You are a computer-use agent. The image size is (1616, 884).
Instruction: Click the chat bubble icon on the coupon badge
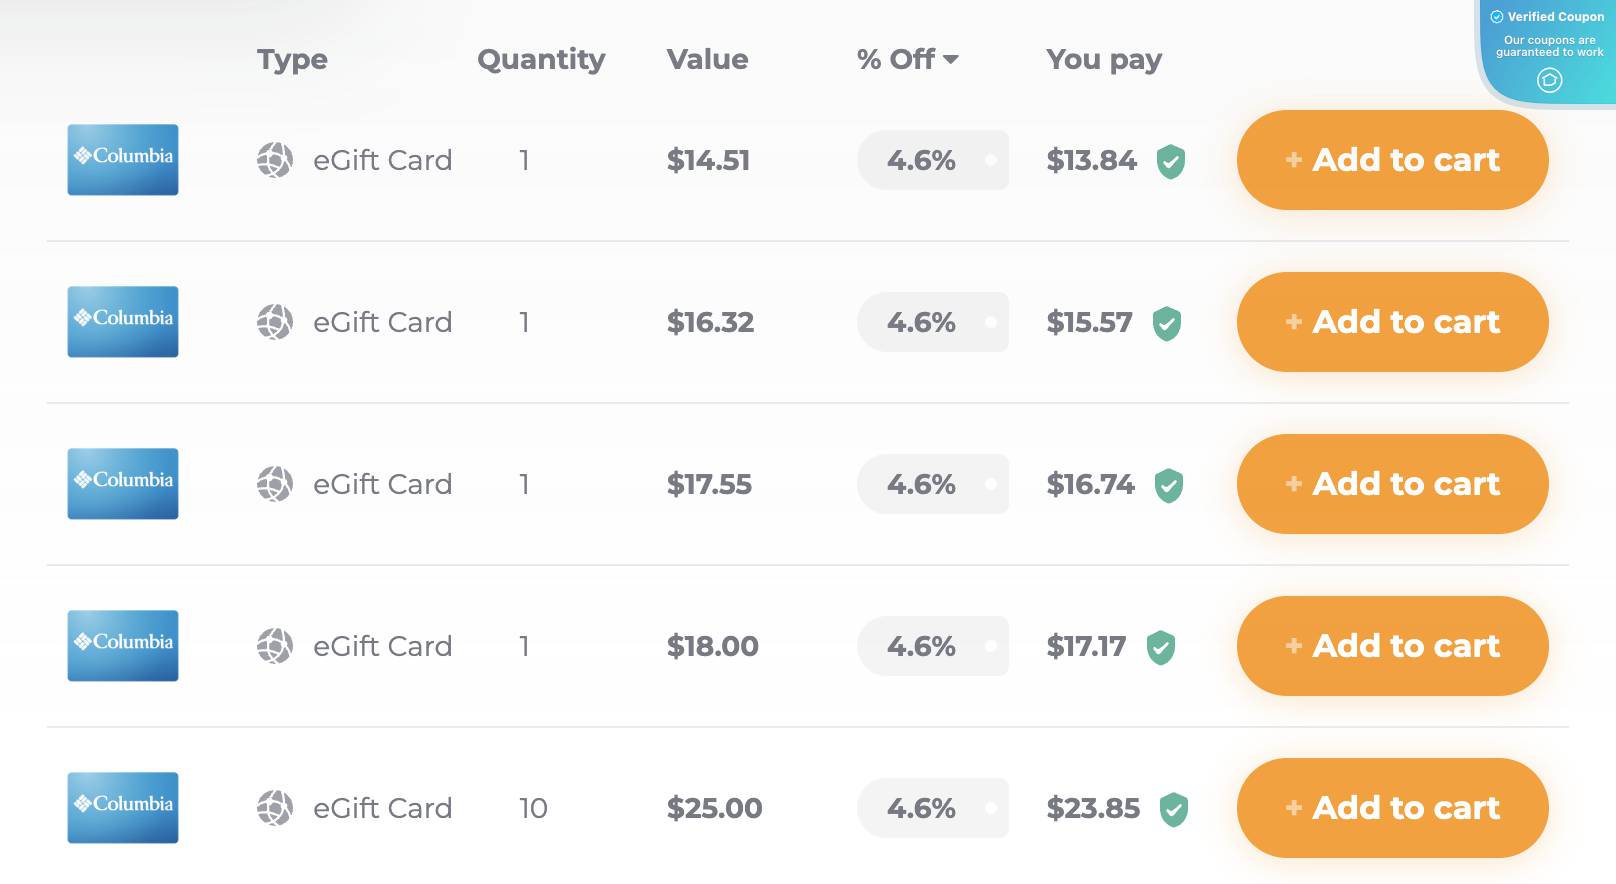pos(1549,81)
